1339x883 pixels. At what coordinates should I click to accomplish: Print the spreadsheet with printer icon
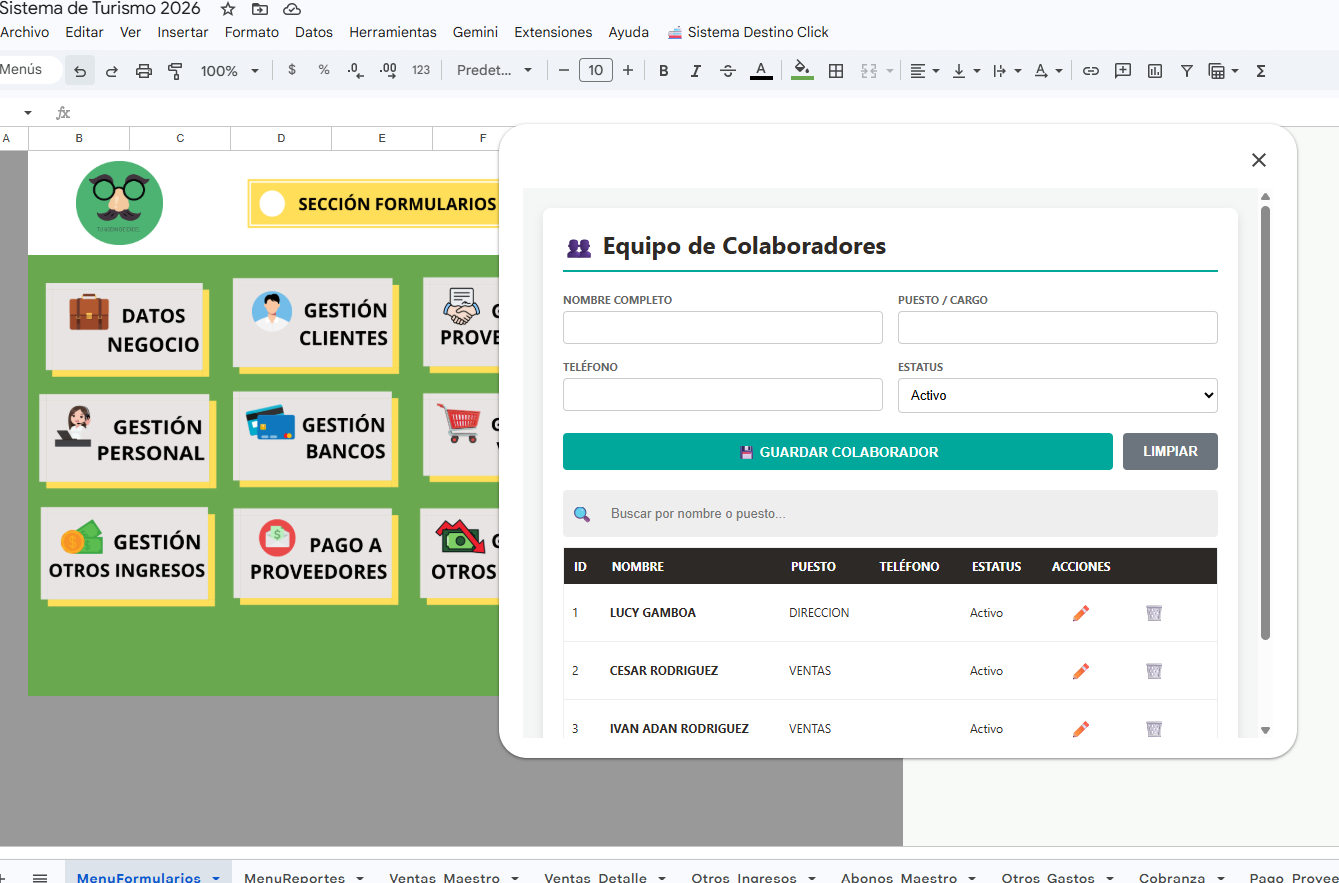pos(144,71)
